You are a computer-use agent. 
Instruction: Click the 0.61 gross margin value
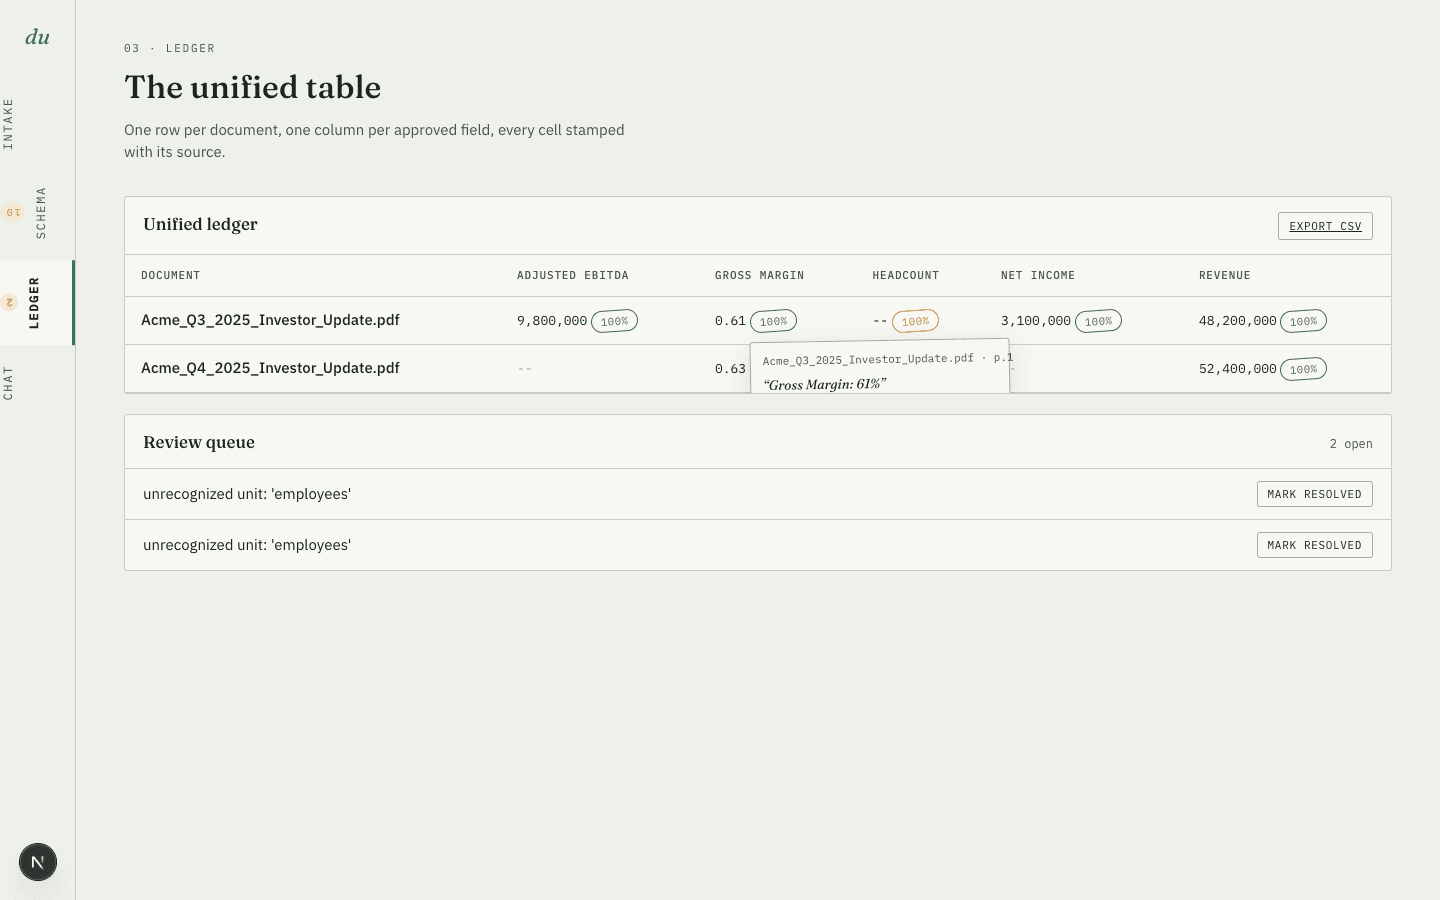click(x=730, y=321)
